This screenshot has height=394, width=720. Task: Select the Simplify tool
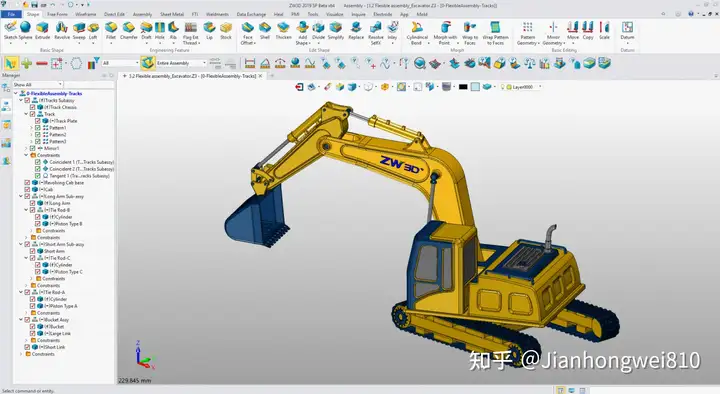(x=336, y=30)
